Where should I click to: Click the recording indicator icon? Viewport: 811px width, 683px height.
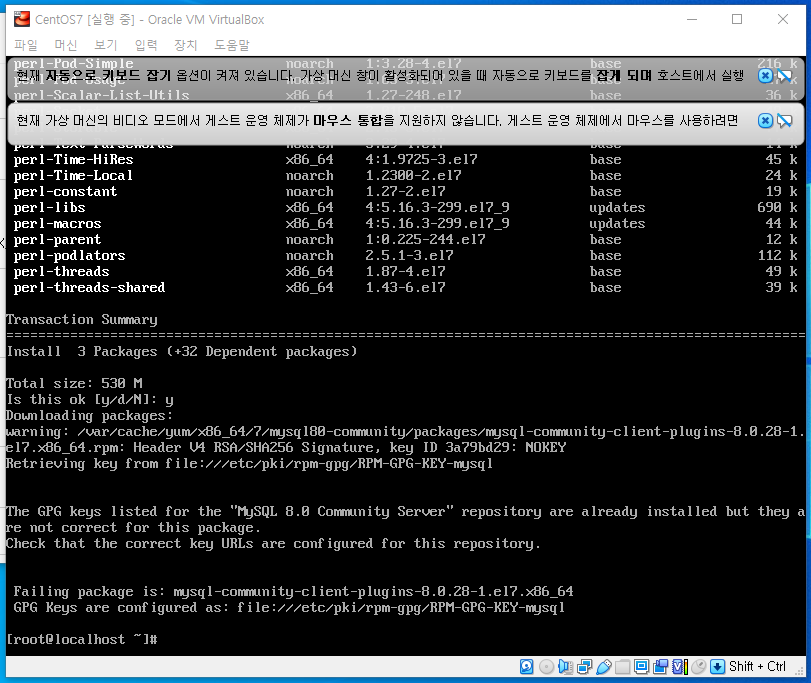pos(660,667)
